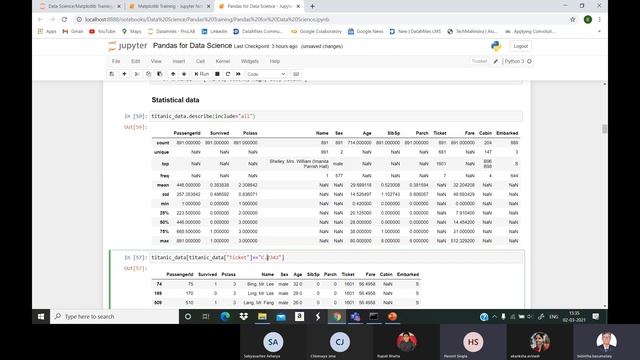
Task: Open Dropbox from the taskbar
Action: [x=244, y=316]
